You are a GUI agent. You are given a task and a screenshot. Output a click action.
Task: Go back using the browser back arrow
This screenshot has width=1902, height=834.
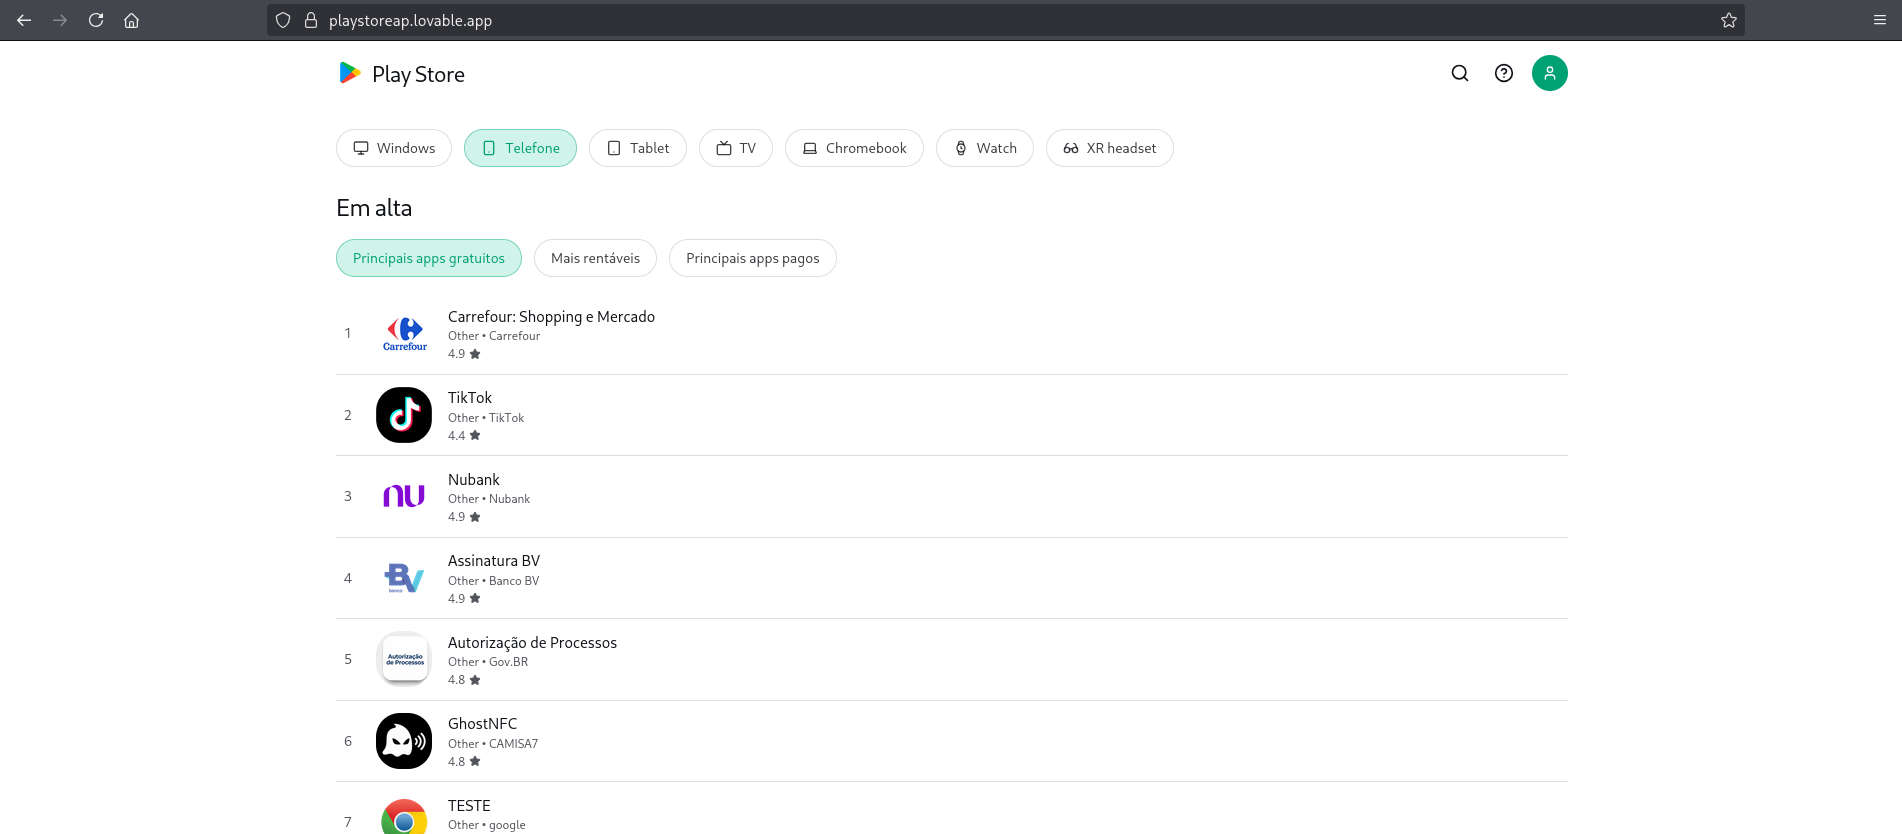tap(24, 20)
